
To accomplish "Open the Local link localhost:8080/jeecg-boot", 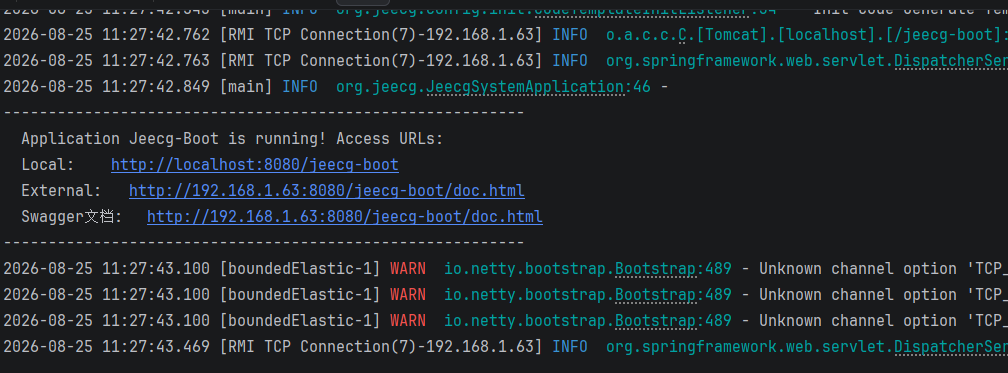I will coord(255,165).
